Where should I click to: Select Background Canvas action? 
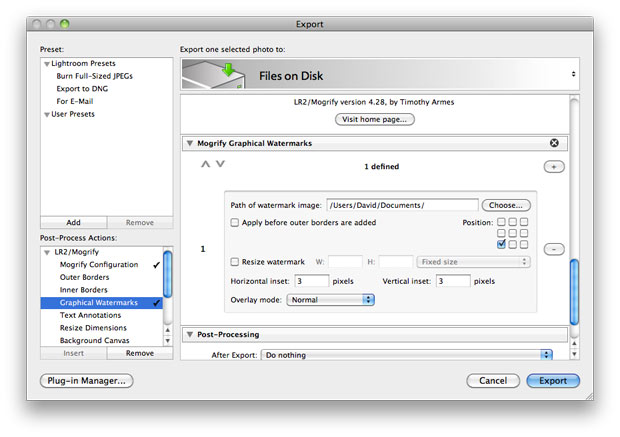[94, 341]
